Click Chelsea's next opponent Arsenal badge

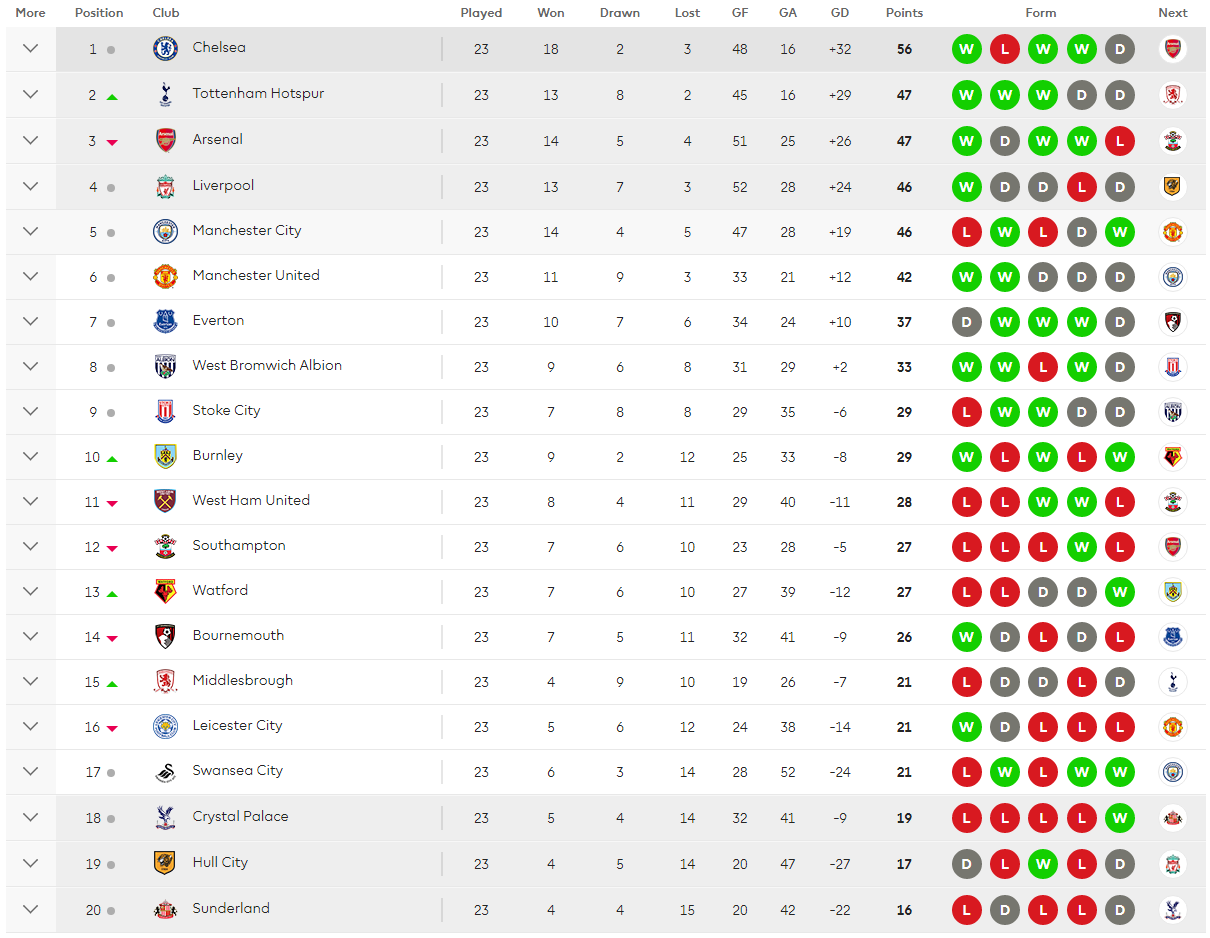(x=1173, y=49)
